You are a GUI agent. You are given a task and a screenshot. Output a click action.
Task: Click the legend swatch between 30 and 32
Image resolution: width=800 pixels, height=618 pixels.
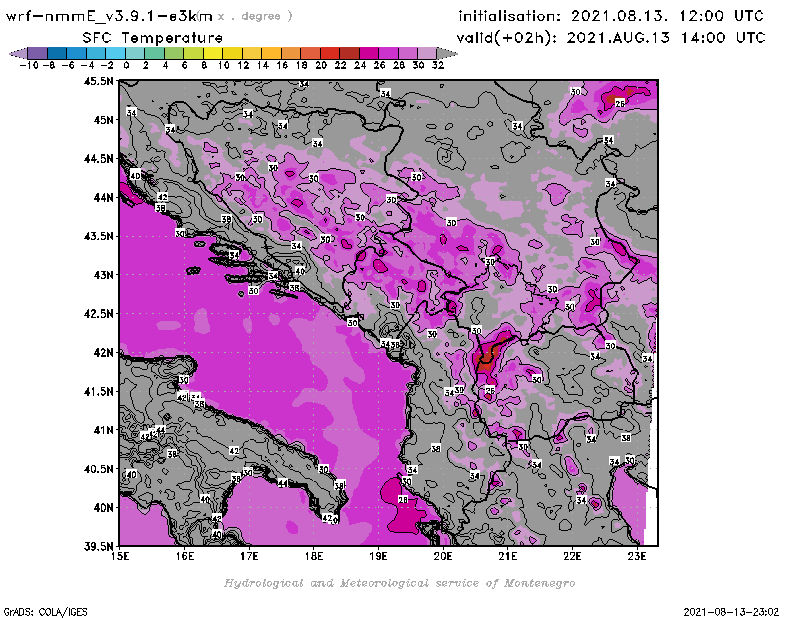coord(427,53)
